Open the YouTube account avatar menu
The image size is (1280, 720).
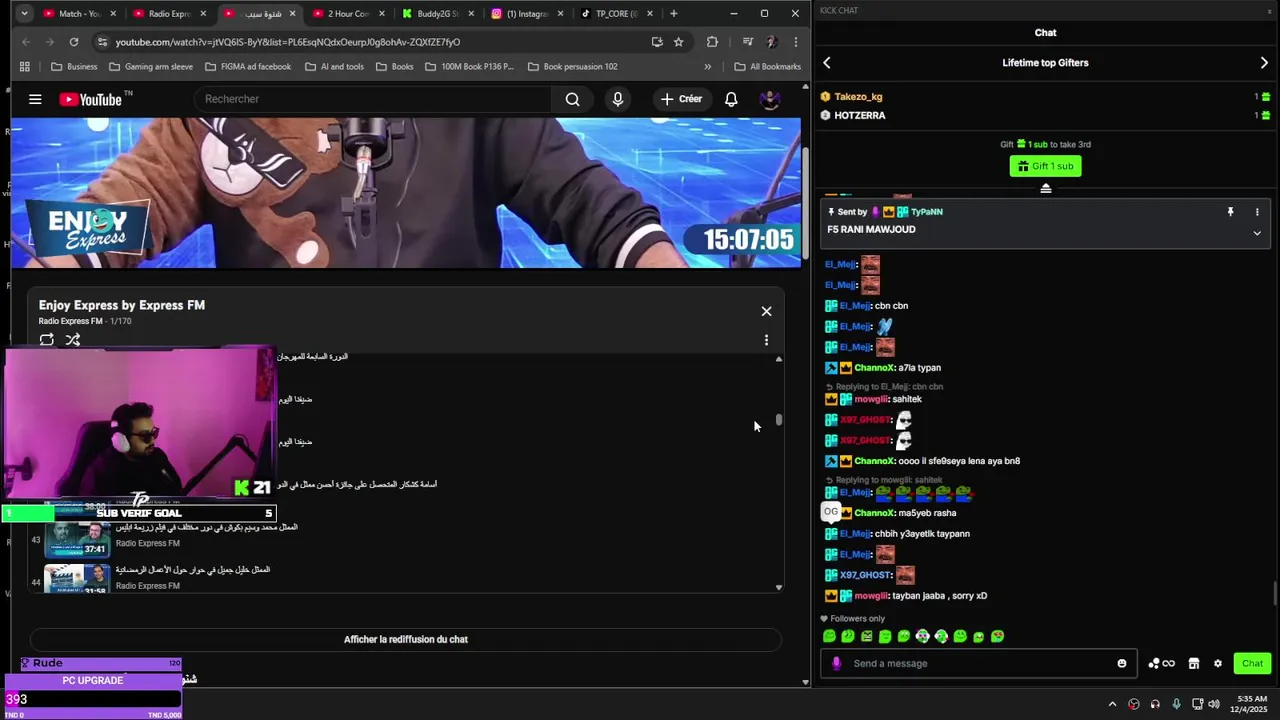pos(769,99)
